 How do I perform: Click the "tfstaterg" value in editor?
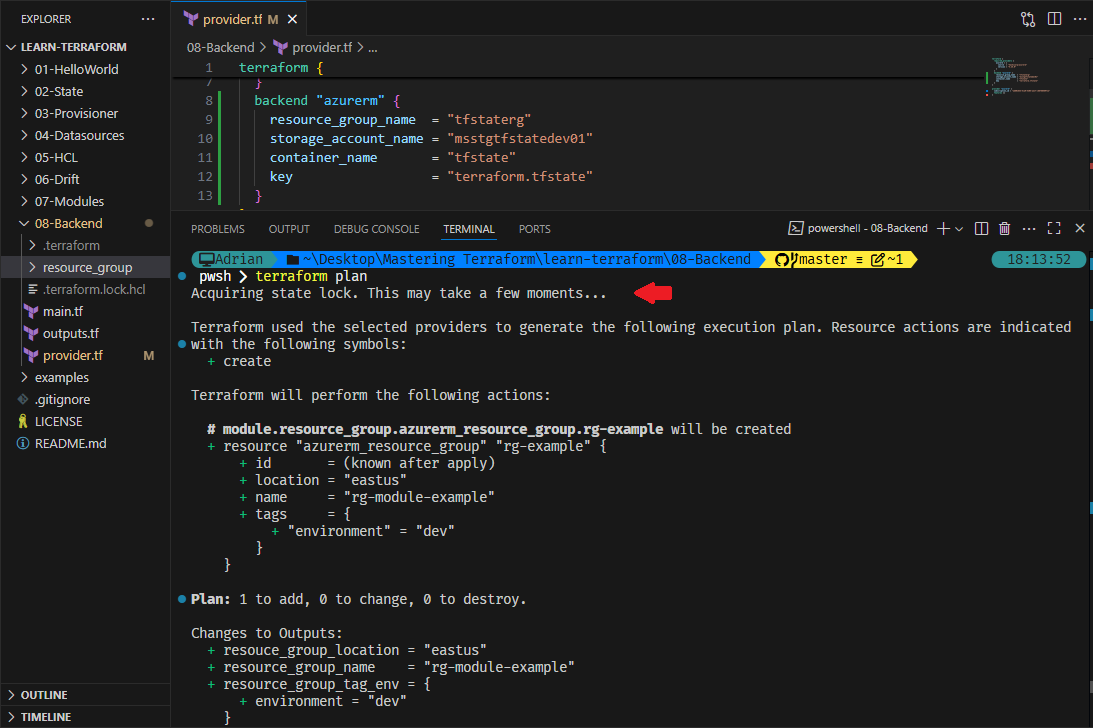[489, 120]
